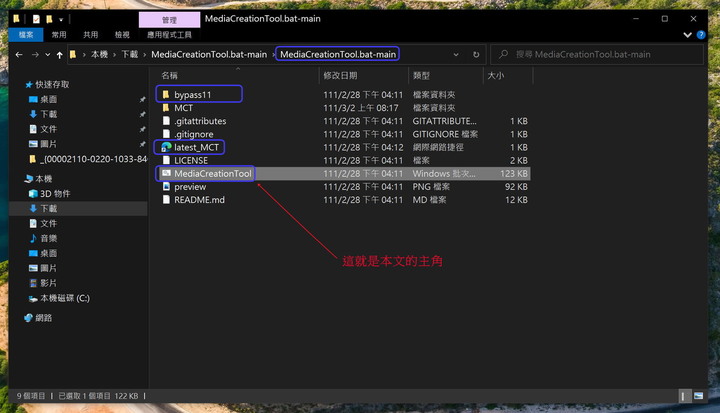
Task: Open pinned 桌面 under quick access
Action: point(43,99)
